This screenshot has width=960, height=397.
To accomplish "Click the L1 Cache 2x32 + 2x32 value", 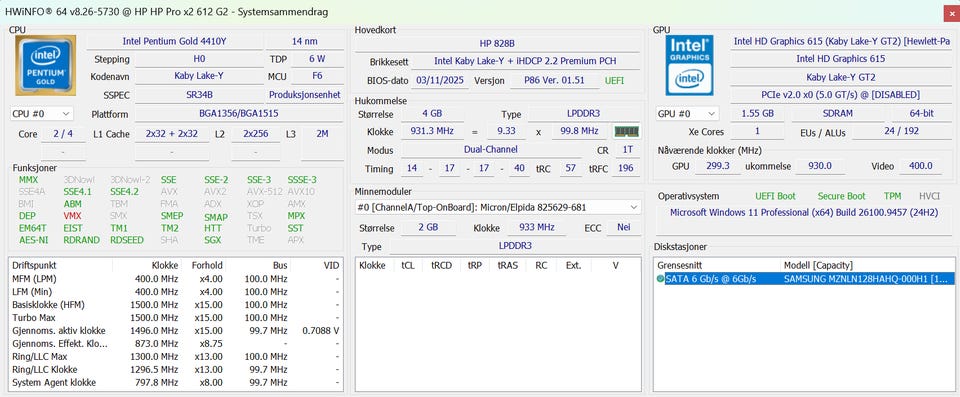I will coord(171,134).
